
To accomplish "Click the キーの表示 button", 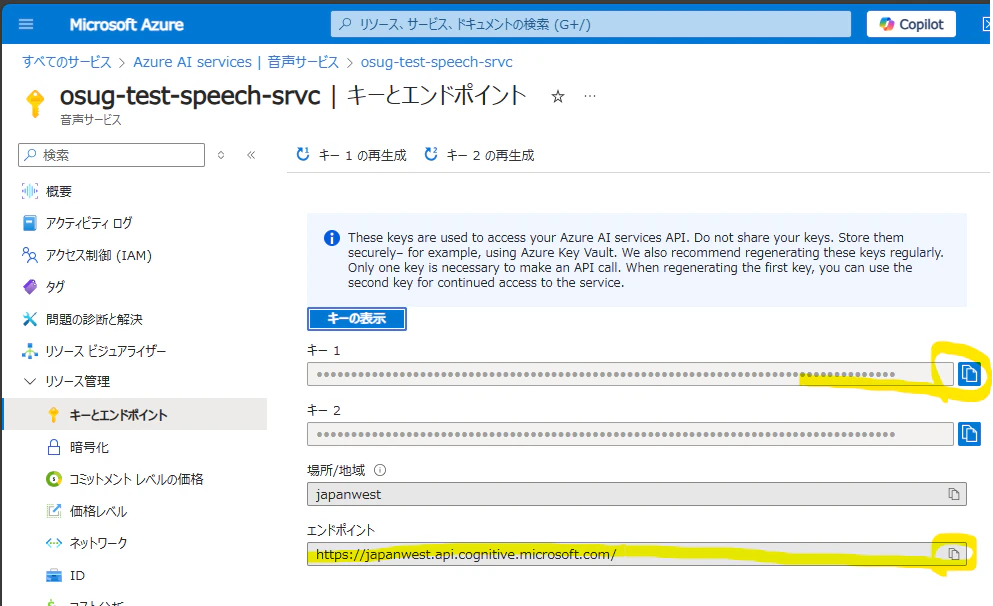I will (357, 319).
